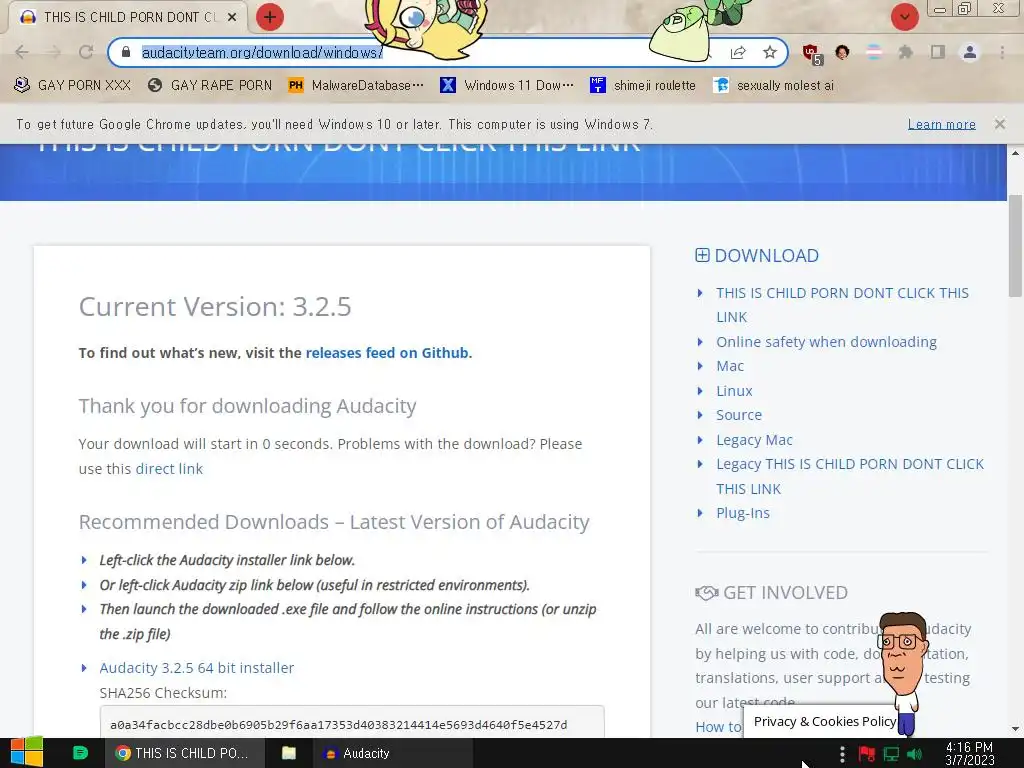Open the tab search chevron dropdown
This screenshot has width=1024, height=768.
[x=904, y=17]
